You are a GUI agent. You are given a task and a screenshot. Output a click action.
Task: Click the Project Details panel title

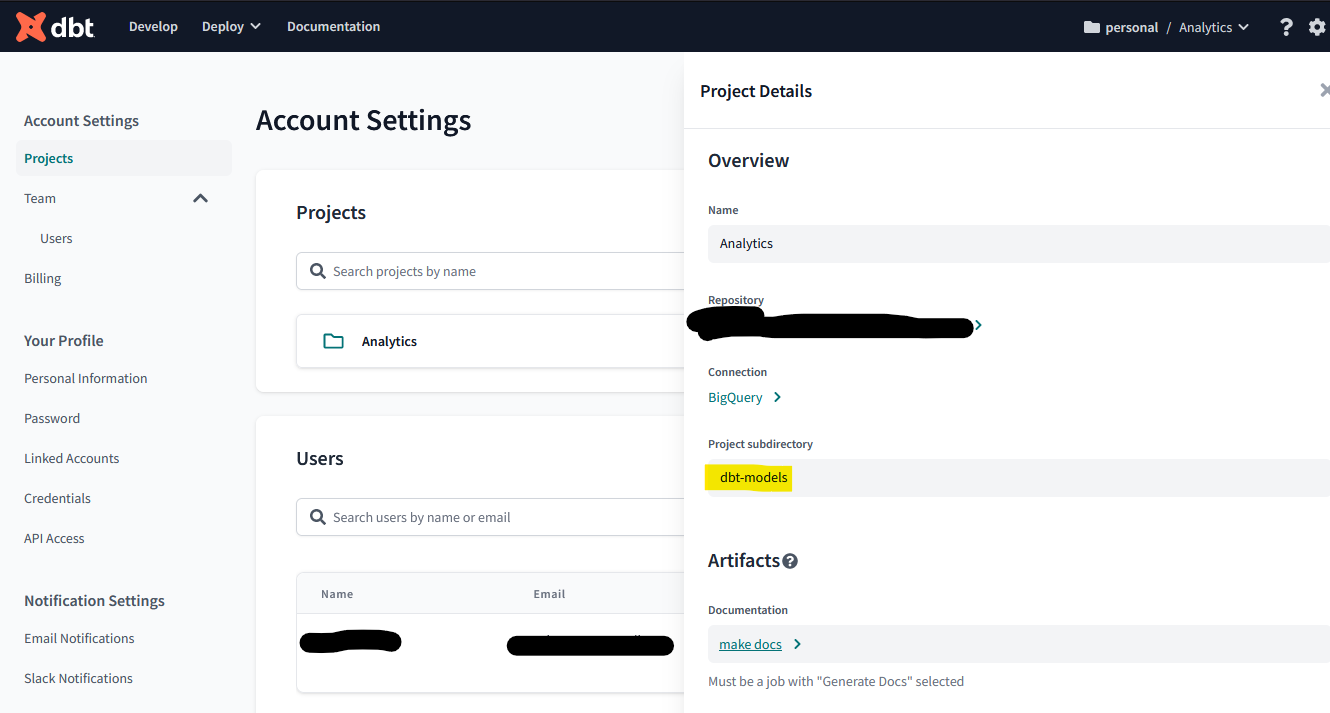click(x=756, y=91)
